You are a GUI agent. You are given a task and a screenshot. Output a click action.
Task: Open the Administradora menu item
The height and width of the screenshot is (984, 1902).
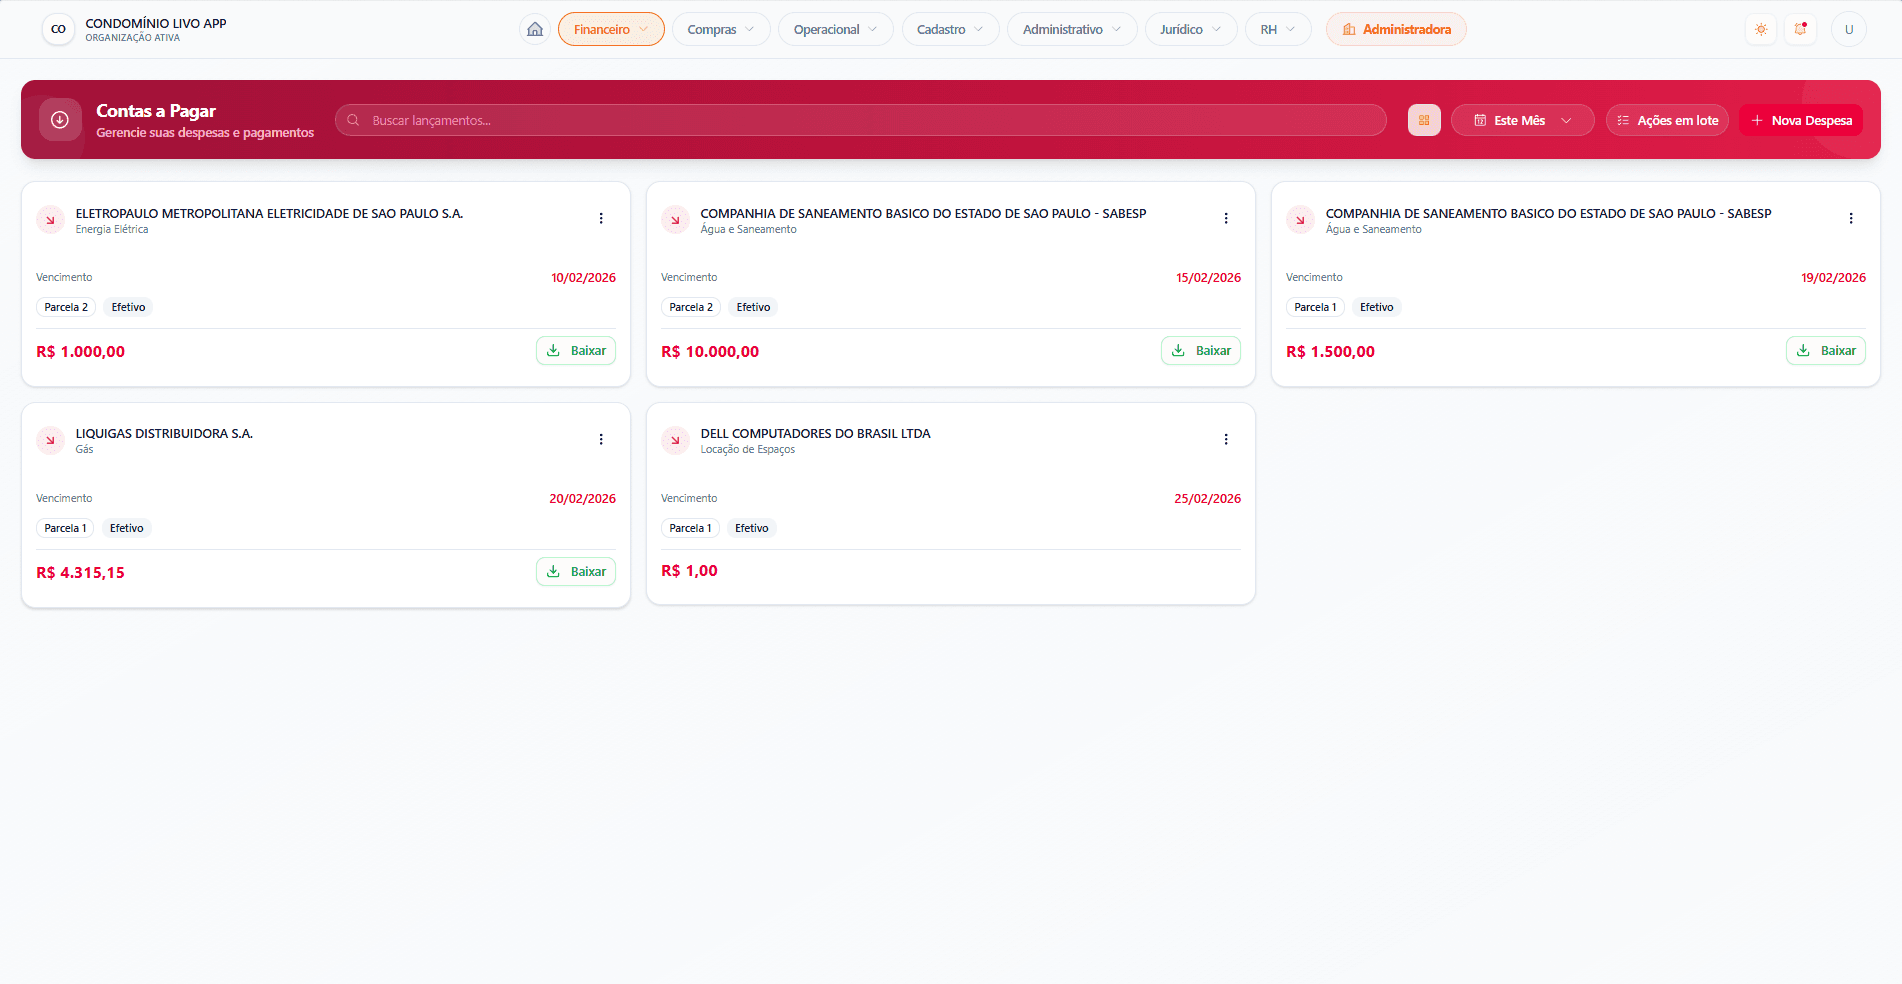click(x=1396, y=29)
